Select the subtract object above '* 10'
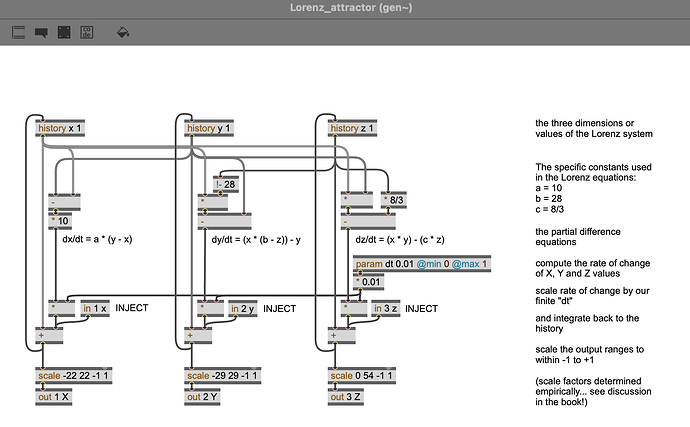 64,202
